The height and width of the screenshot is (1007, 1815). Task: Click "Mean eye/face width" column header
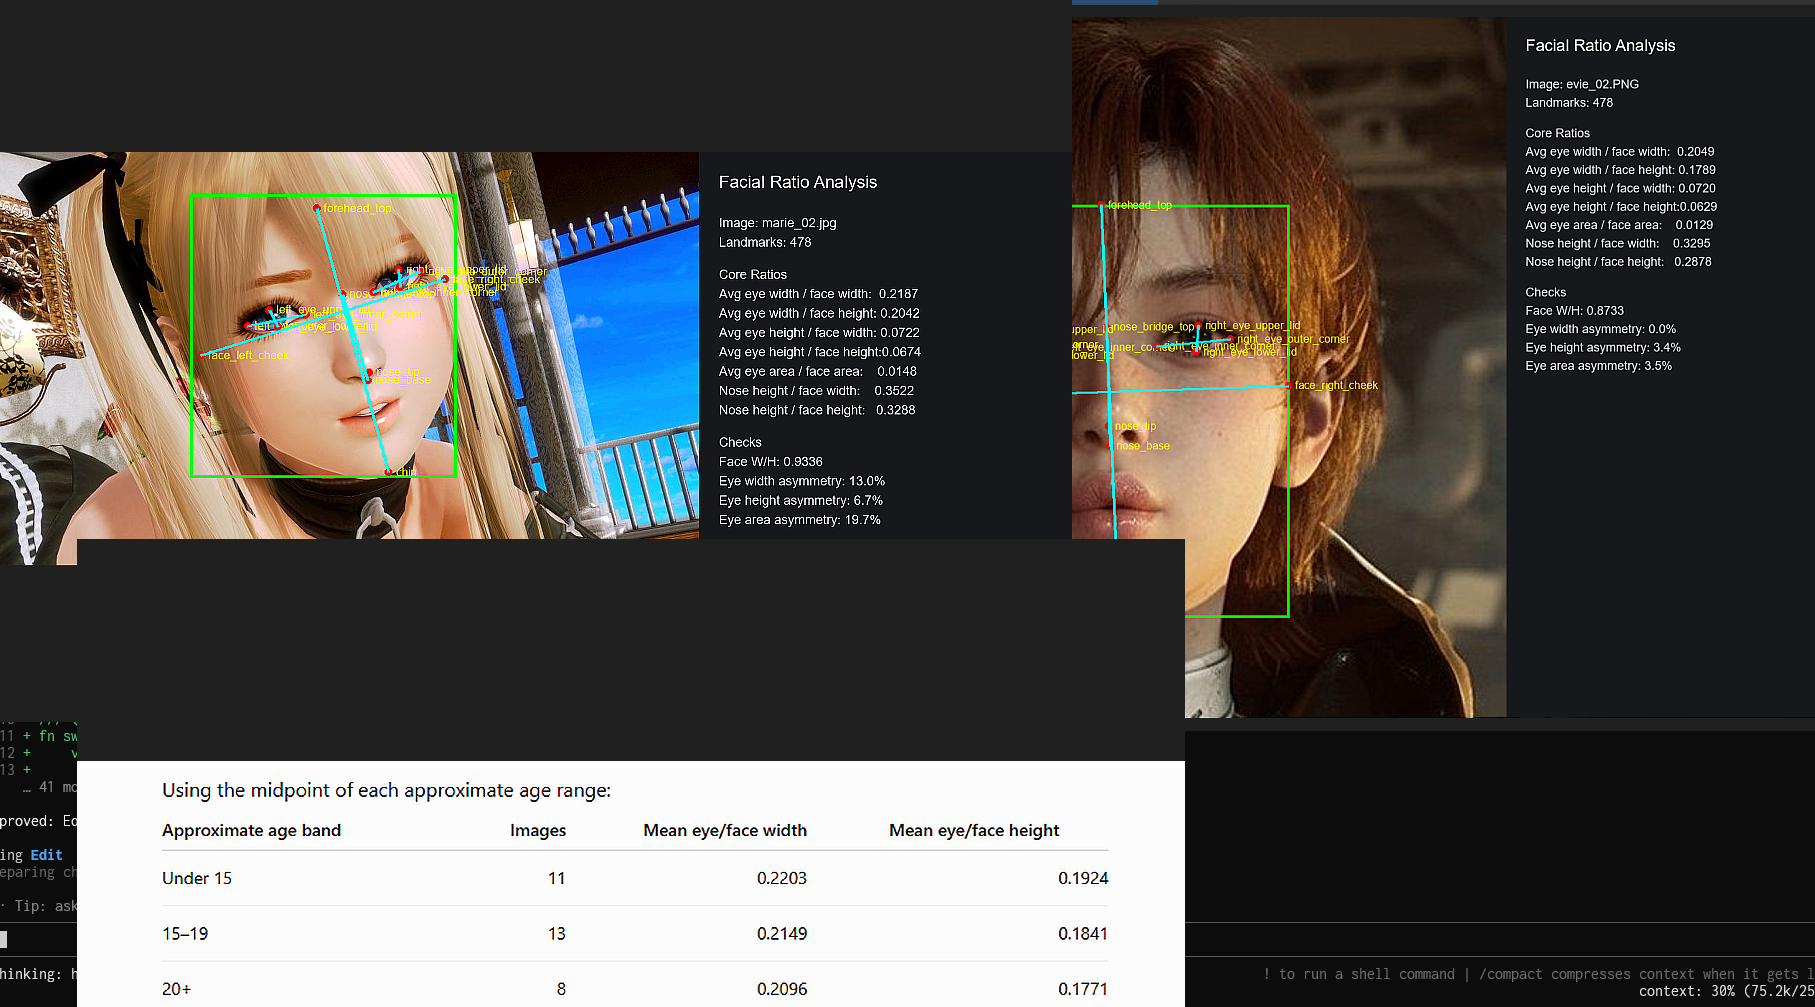tap(725, 830)
